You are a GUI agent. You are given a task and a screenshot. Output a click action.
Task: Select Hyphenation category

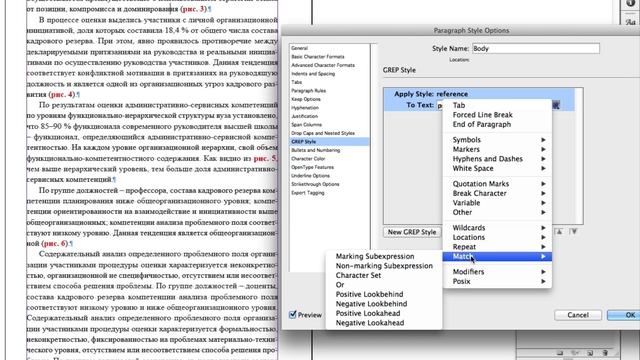tap(329, 108)
